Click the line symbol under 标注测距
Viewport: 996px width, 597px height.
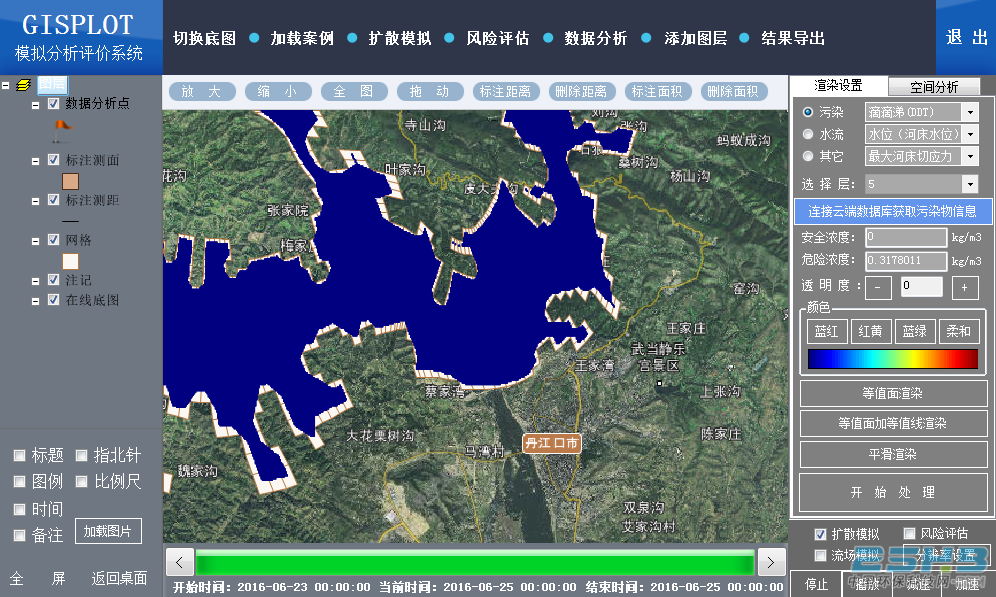click(71, 221)
